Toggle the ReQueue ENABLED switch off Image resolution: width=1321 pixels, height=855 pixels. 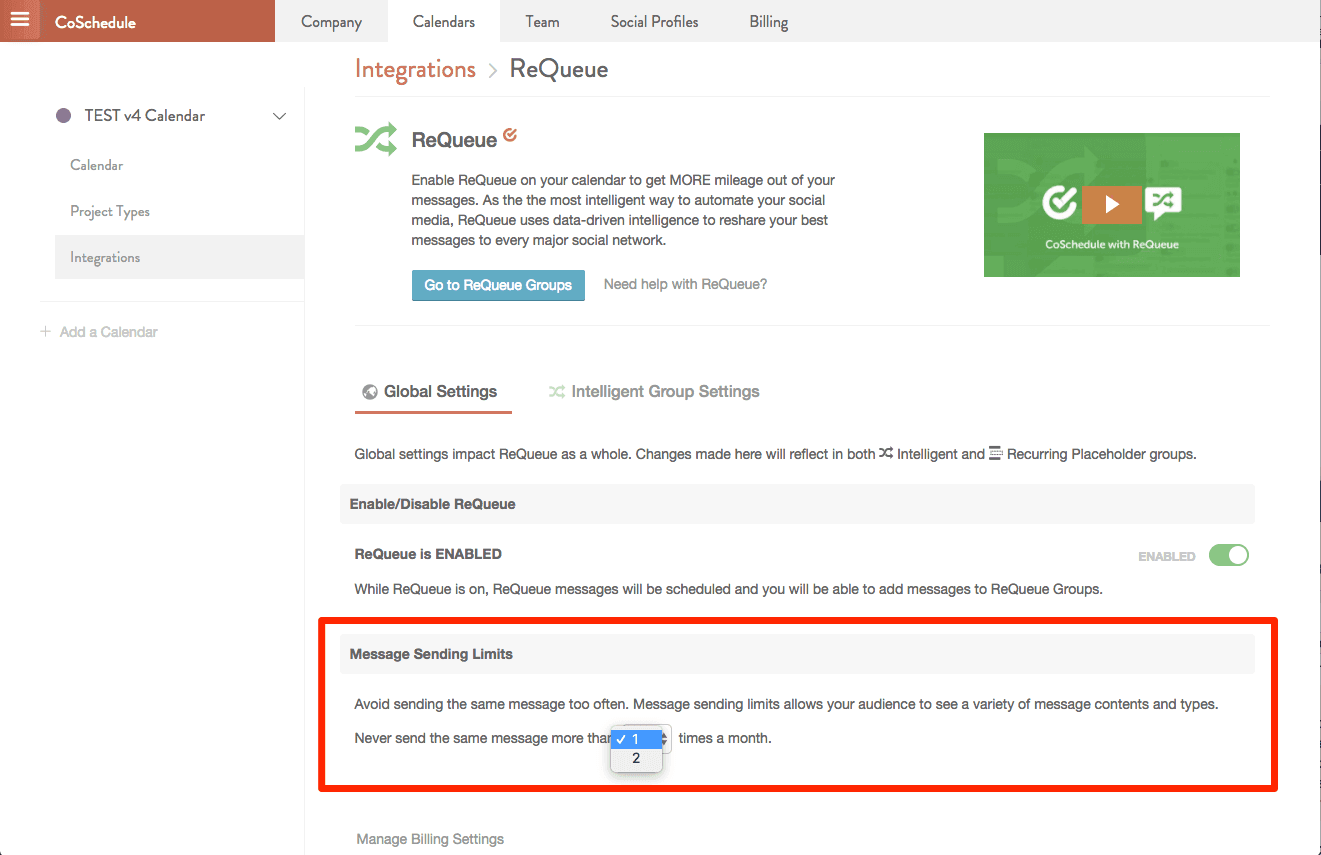click(1229, 555)
